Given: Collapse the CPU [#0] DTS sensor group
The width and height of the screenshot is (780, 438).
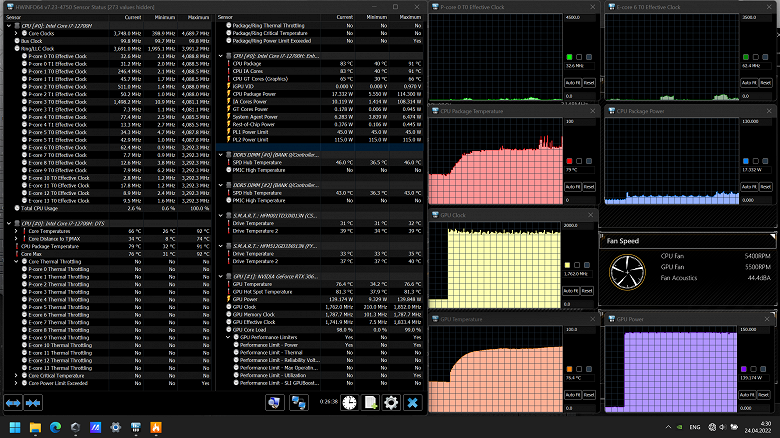Looking at the screenshot, I should pyautogui.click(x=9, y=223).
